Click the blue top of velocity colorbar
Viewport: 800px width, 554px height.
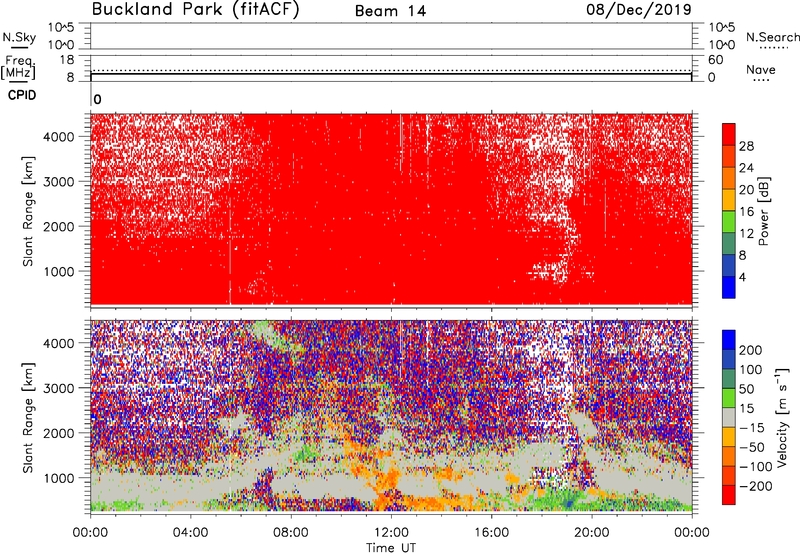click(729, 340)
